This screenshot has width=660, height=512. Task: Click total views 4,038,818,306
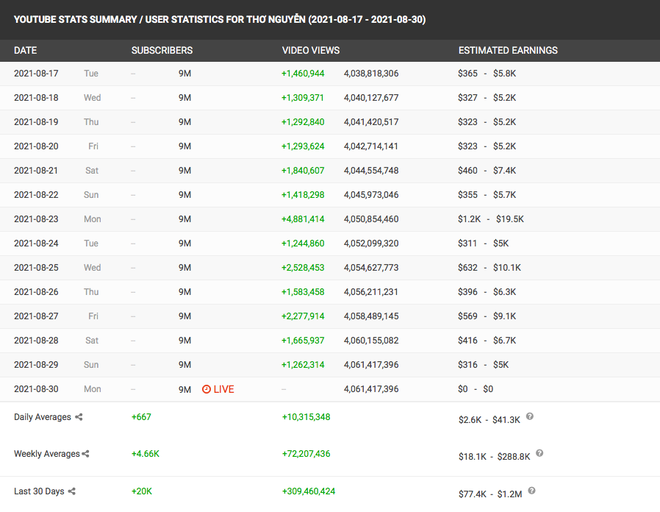click(x=371, y=73)
